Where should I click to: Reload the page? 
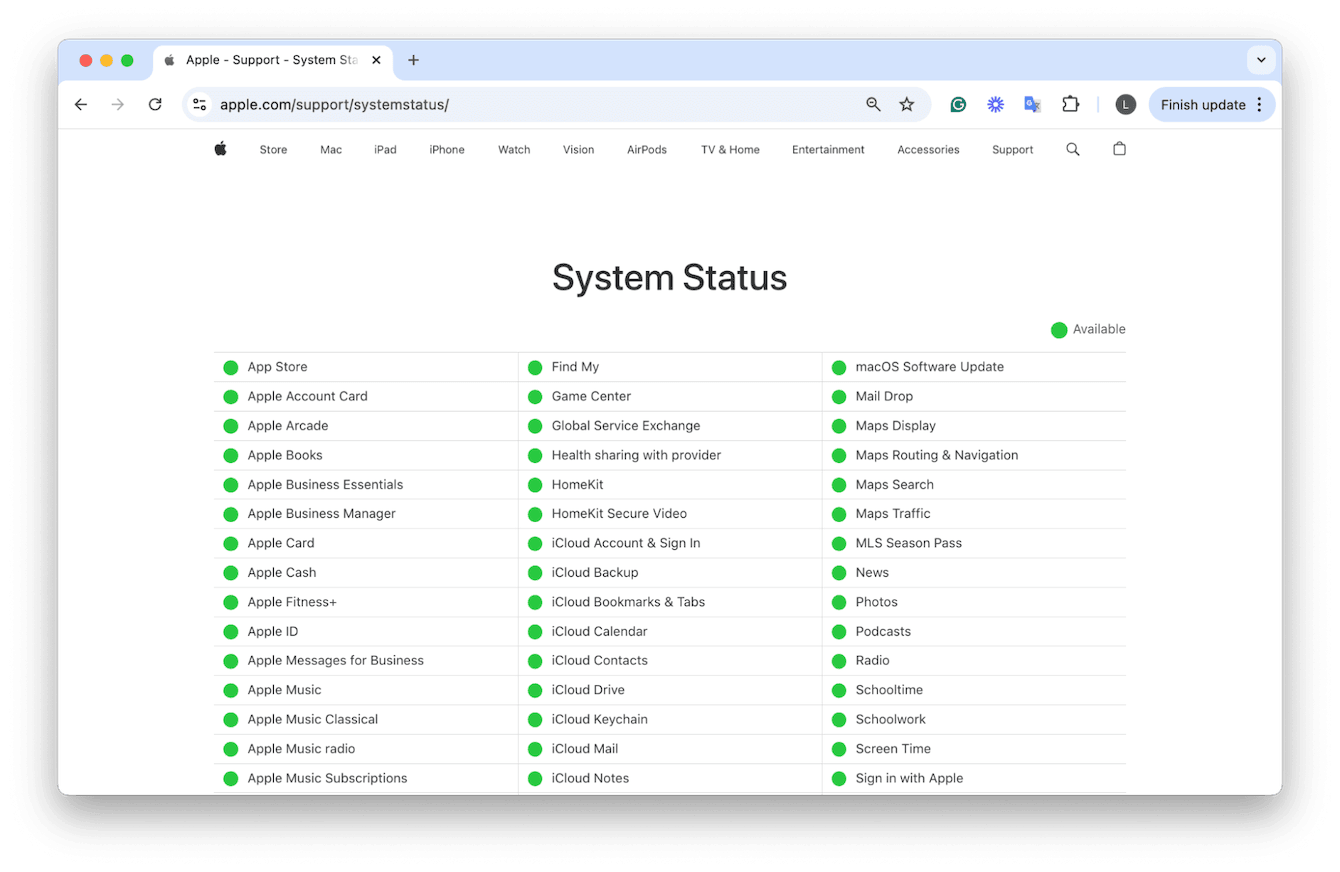[155, 104]
